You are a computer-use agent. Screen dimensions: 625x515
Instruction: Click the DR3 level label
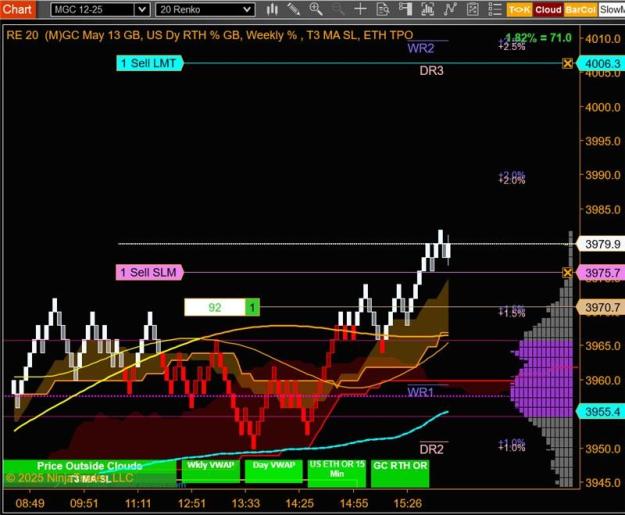point(431,71)
